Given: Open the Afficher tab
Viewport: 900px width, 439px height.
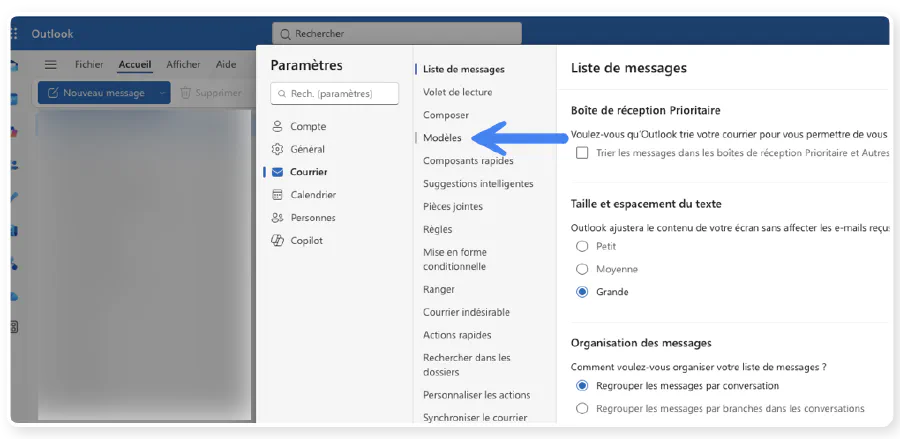Looking at the screenshot, I should point(183,65).
